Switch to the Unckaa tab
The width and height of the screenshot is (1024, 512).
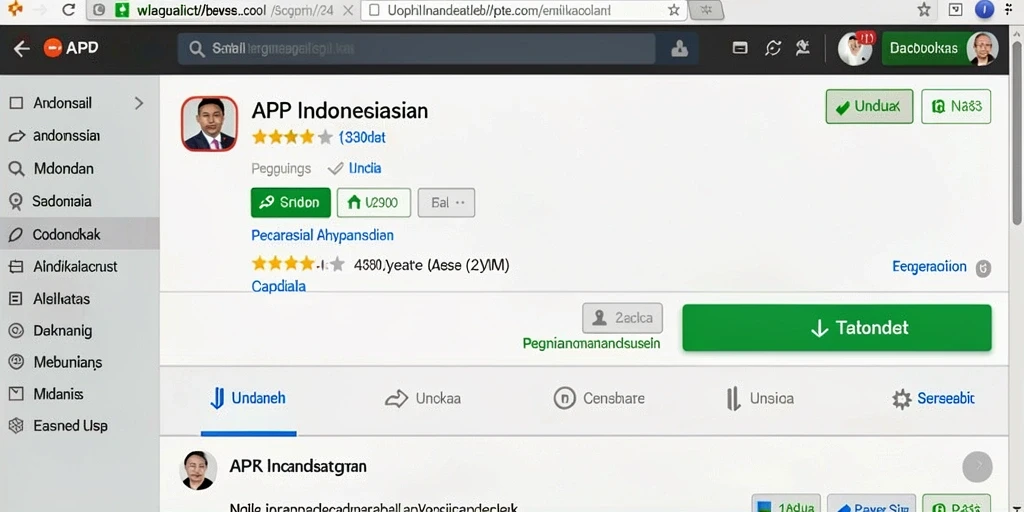coord(423,398)
